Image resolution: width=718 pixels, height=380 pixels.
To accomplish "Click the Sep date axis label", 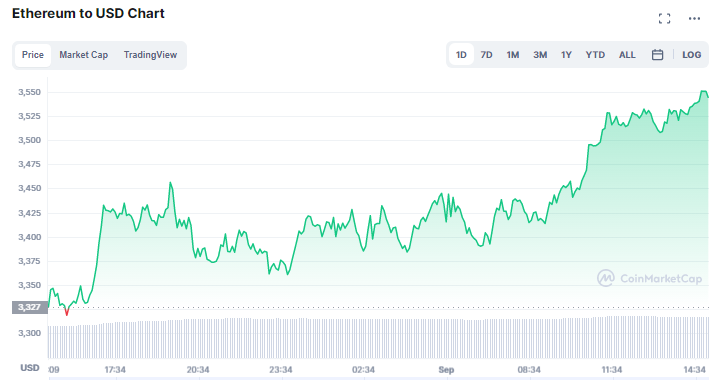I will (x=446, y=369).
